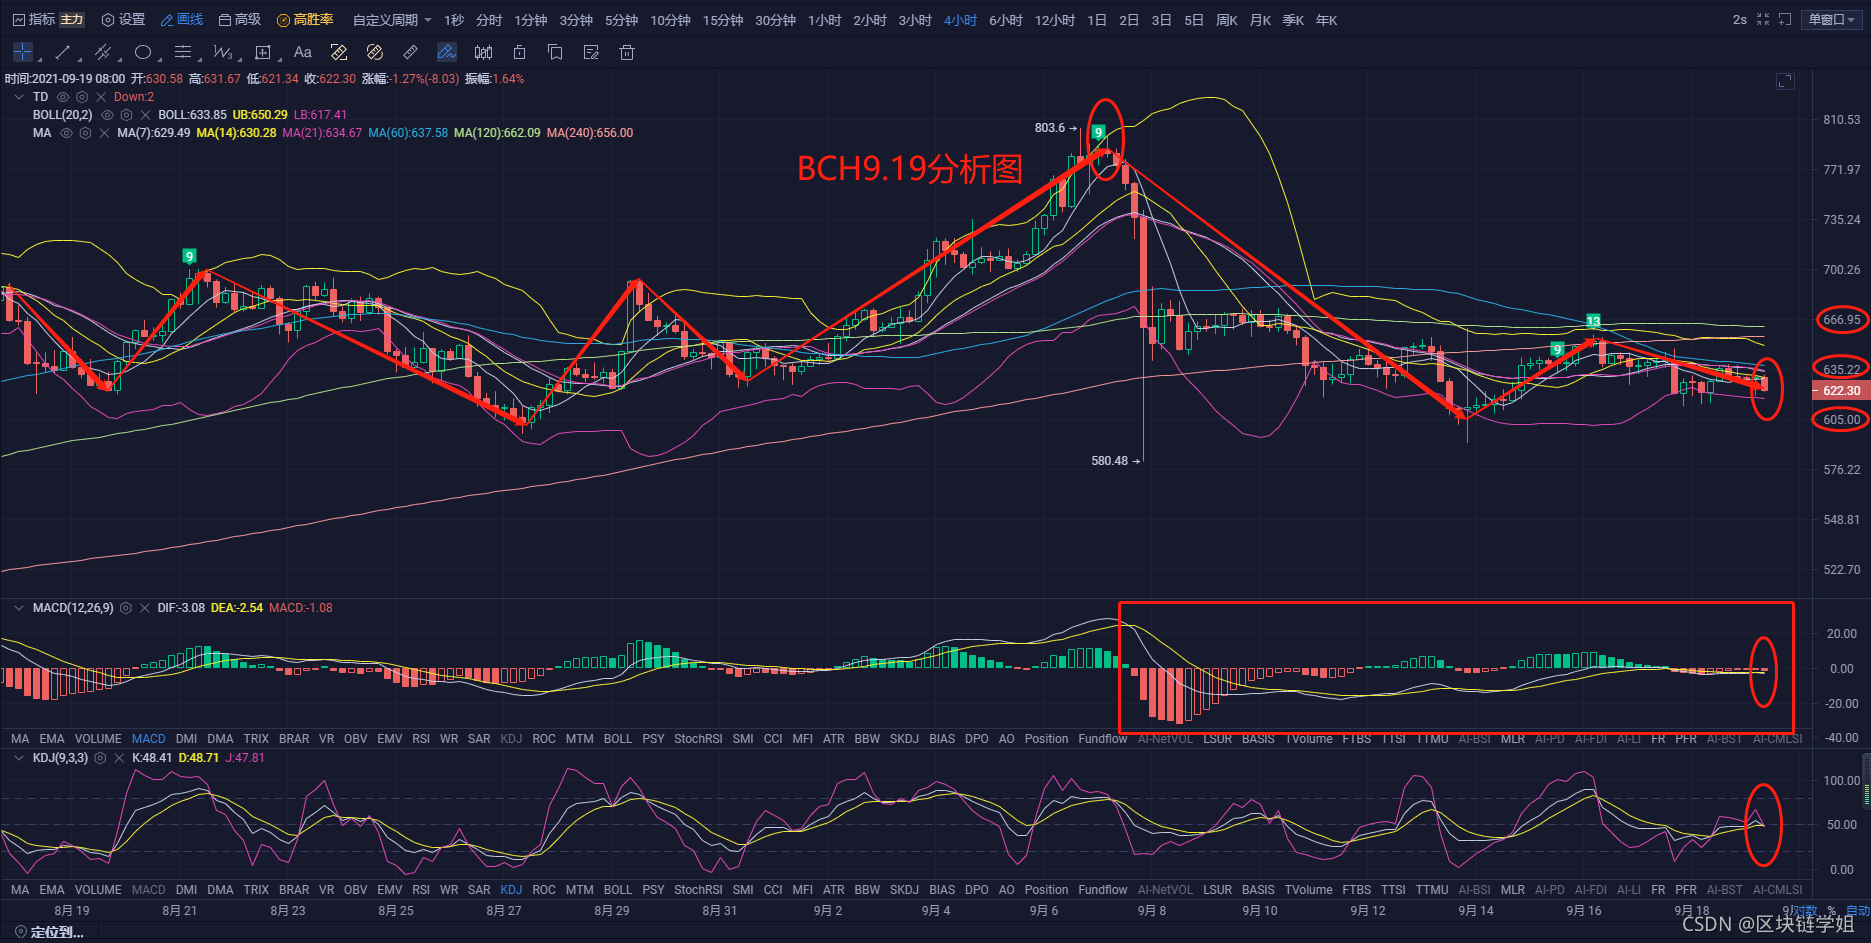Remove the MACD indicator with X

click(145, 608)
